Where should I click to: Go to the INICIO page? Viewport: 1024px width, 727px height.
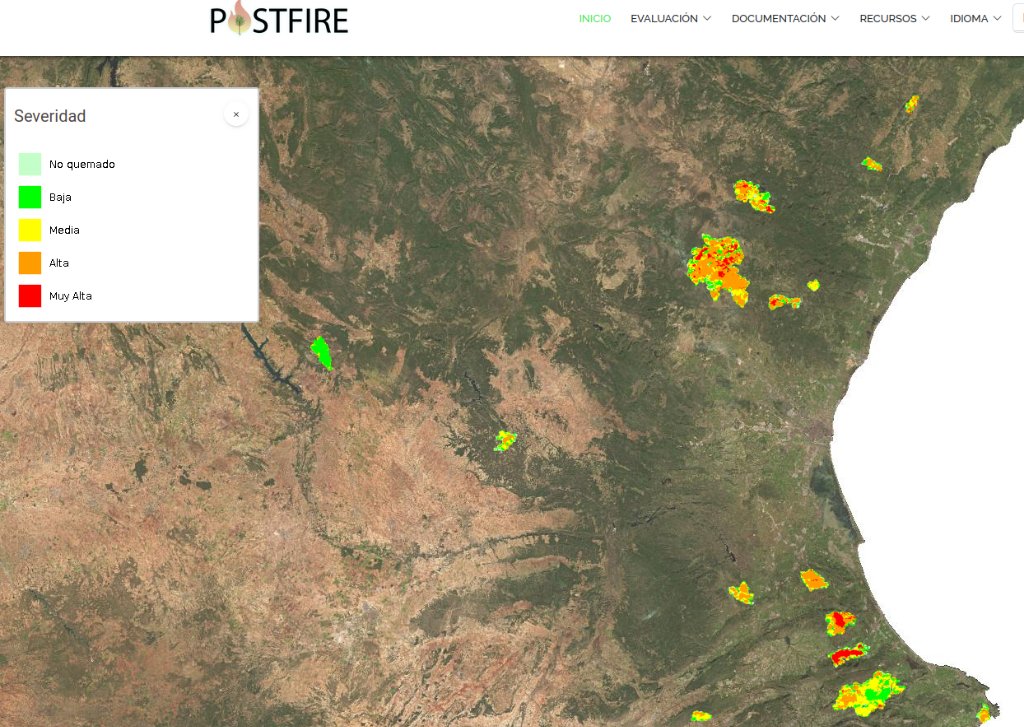[x=594, y=19]
